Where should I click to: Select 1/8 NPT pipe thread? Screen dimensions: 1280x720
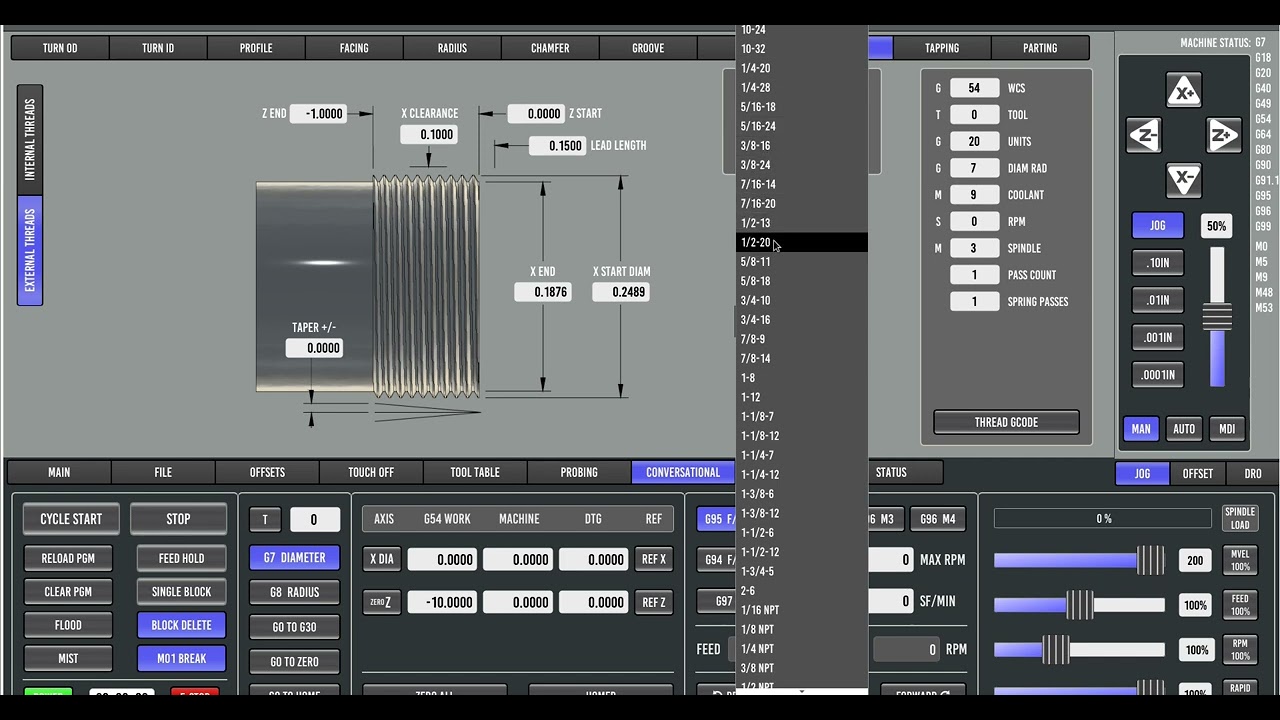802,629
